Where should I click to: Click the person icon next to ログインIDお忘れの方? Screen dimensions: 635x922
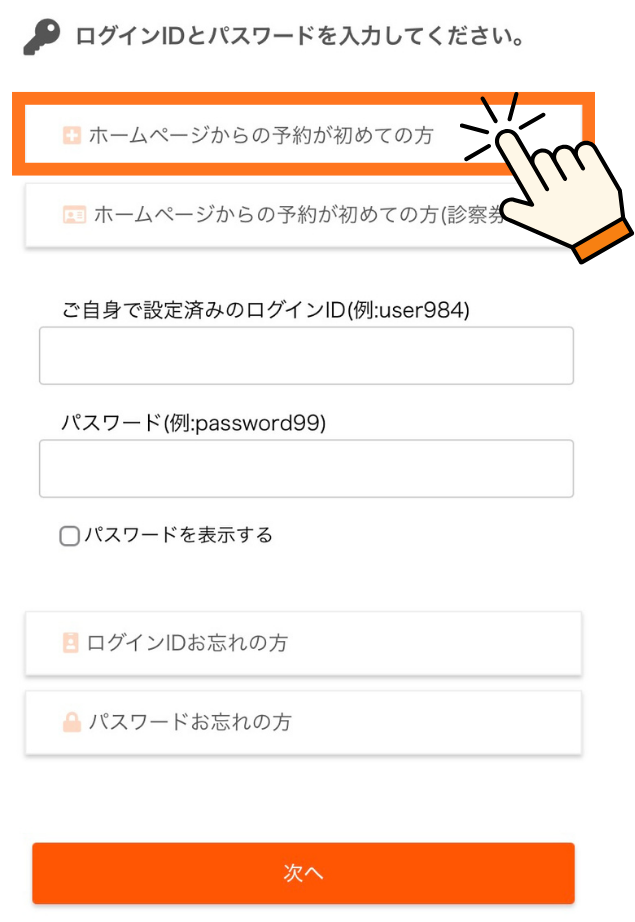coord(70,642)
